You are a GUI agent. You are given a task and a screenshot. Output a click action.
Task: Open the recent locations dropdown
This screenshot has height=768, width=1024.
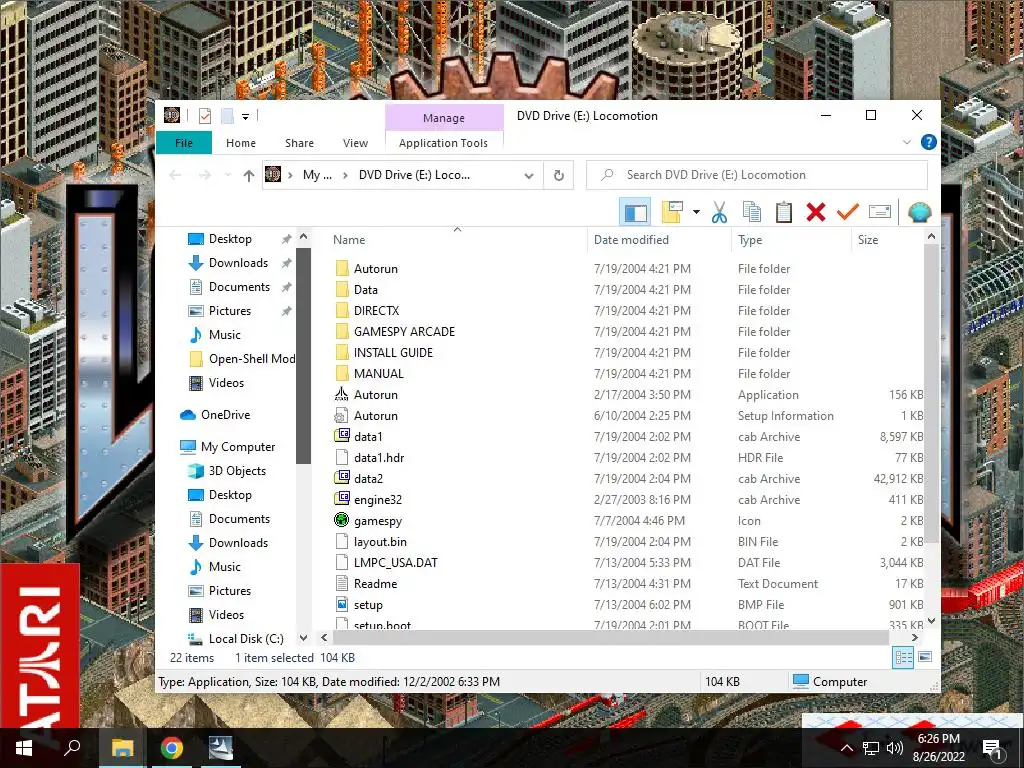click(227, 175)
